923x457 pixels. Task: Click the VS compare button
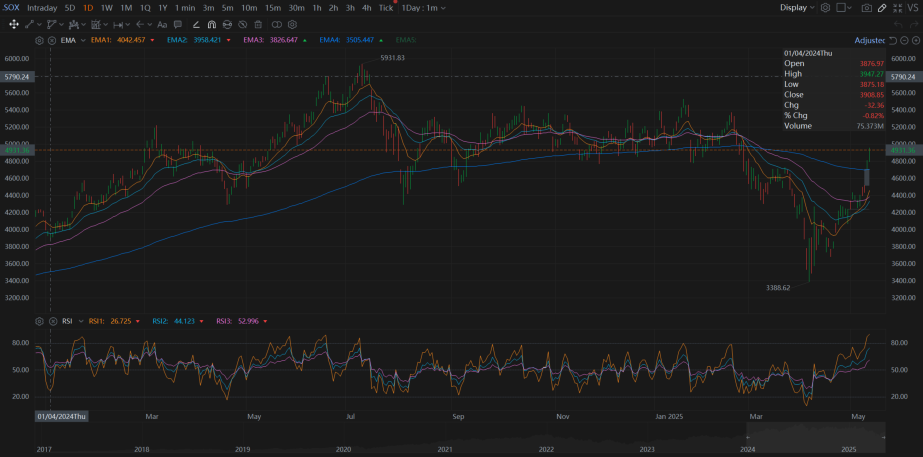tap(913, 8)
